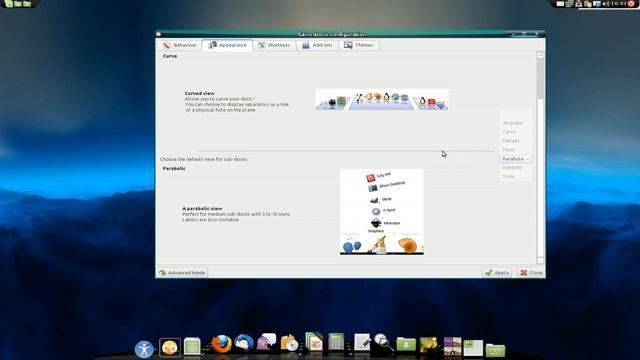Screen dimensions: 640x360
Task: Select the Parabolic option in list
Action: click(516, 159)
